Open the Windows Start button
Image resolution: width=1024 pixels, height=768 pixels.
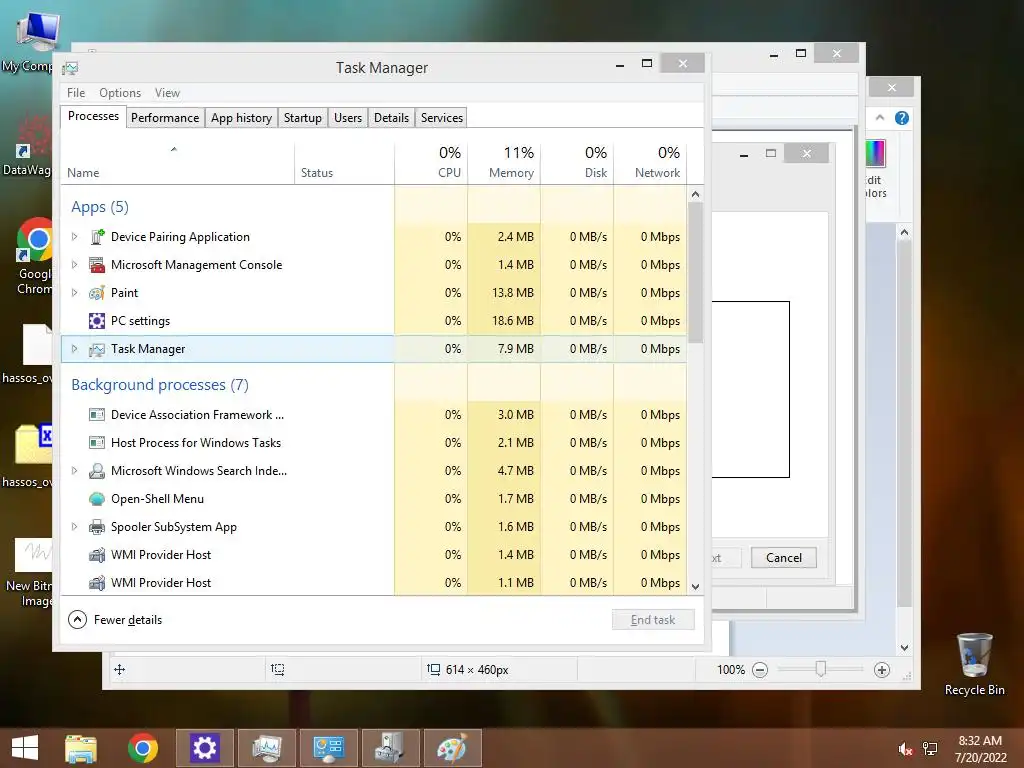coord(25,748)
